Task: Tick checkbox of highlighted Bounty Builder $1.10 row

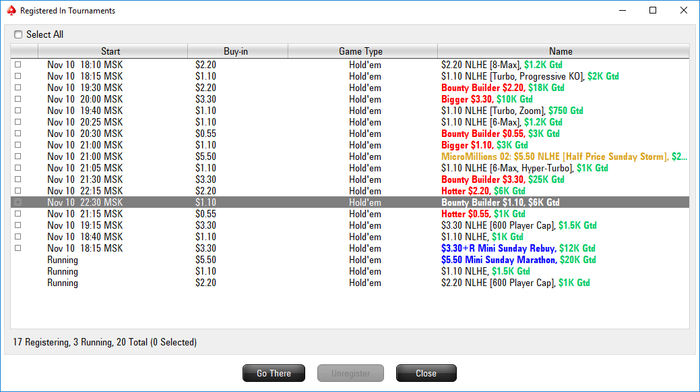Action: coord(18,202)
